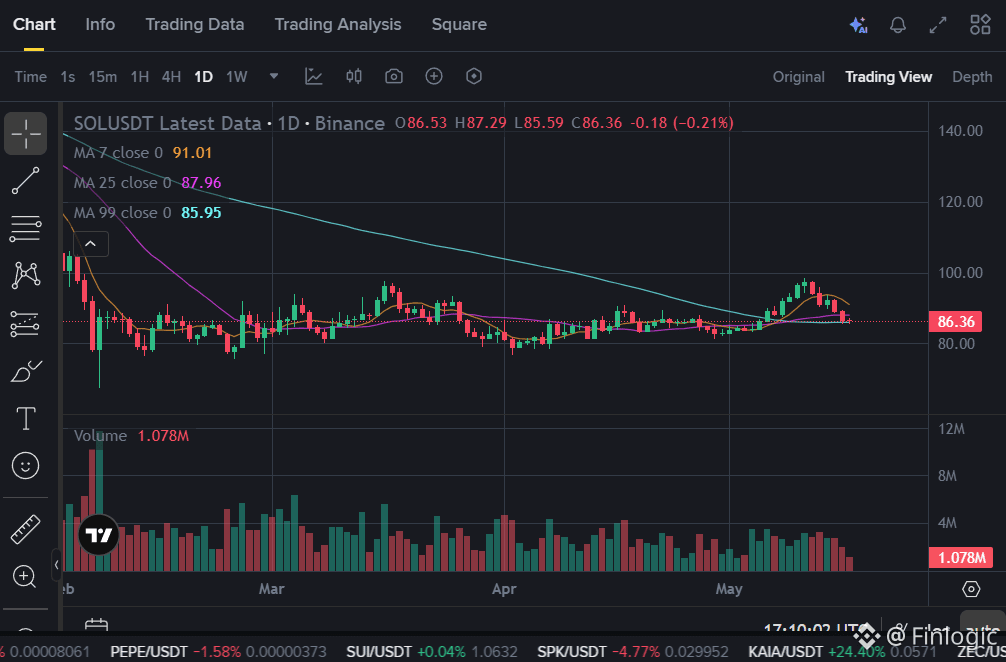Screen dimensions: 1006x662
Task: Select the brush drawing tool
Action: 26,371
